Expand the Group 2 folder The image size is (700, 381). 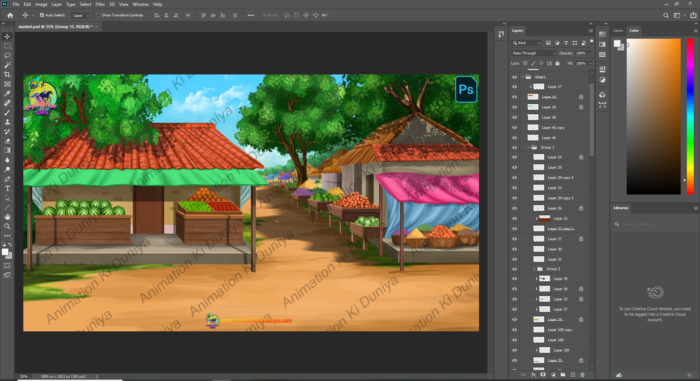click(534, 269)
